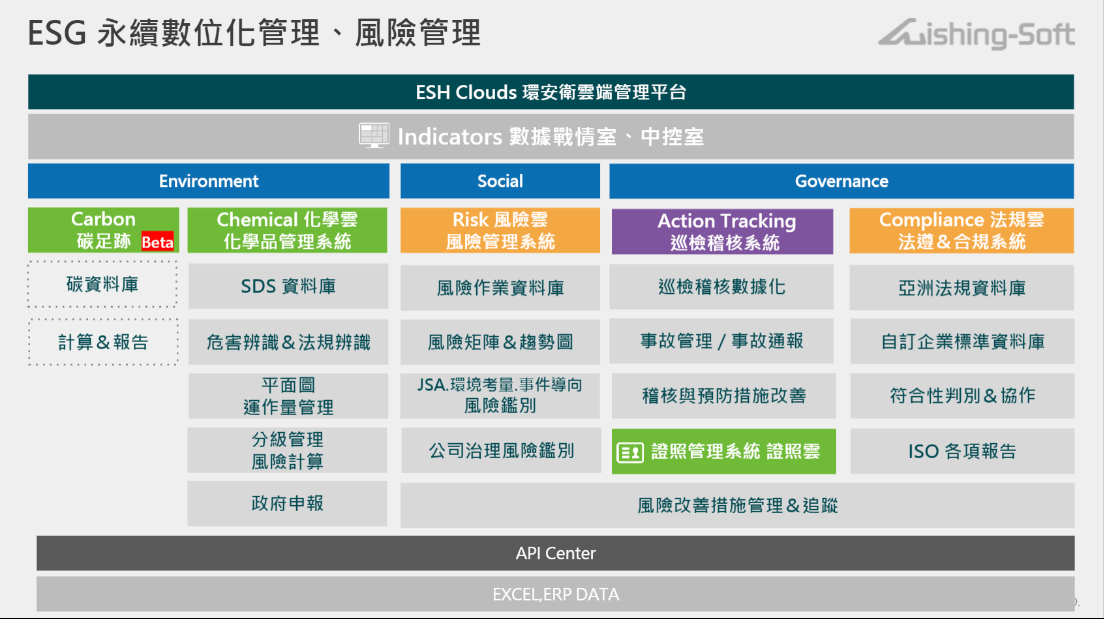Select 稽核與預防措施改善
Viewport: 1104px width, 619px height.
[x=724, y=396]
